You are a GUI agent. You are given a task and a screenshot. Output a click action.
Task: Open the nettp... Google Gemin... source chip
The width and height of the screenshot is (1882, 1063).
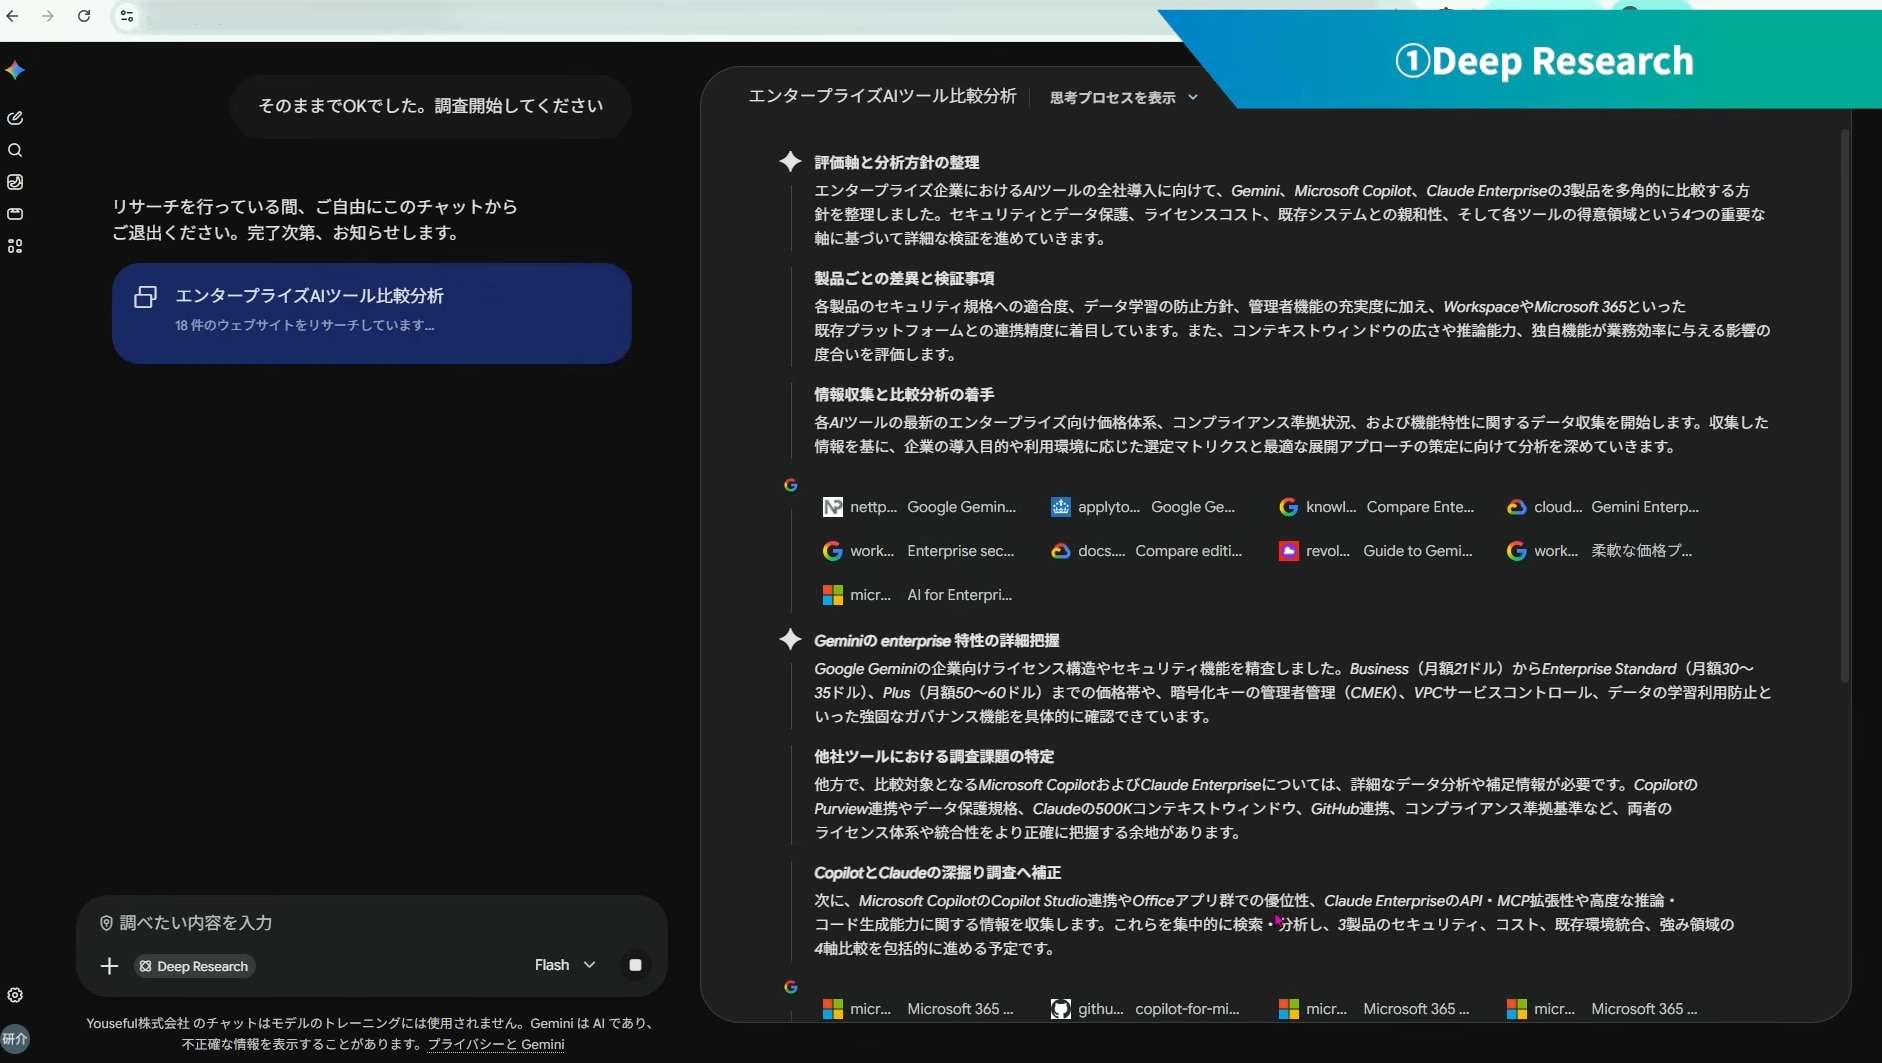919,507
